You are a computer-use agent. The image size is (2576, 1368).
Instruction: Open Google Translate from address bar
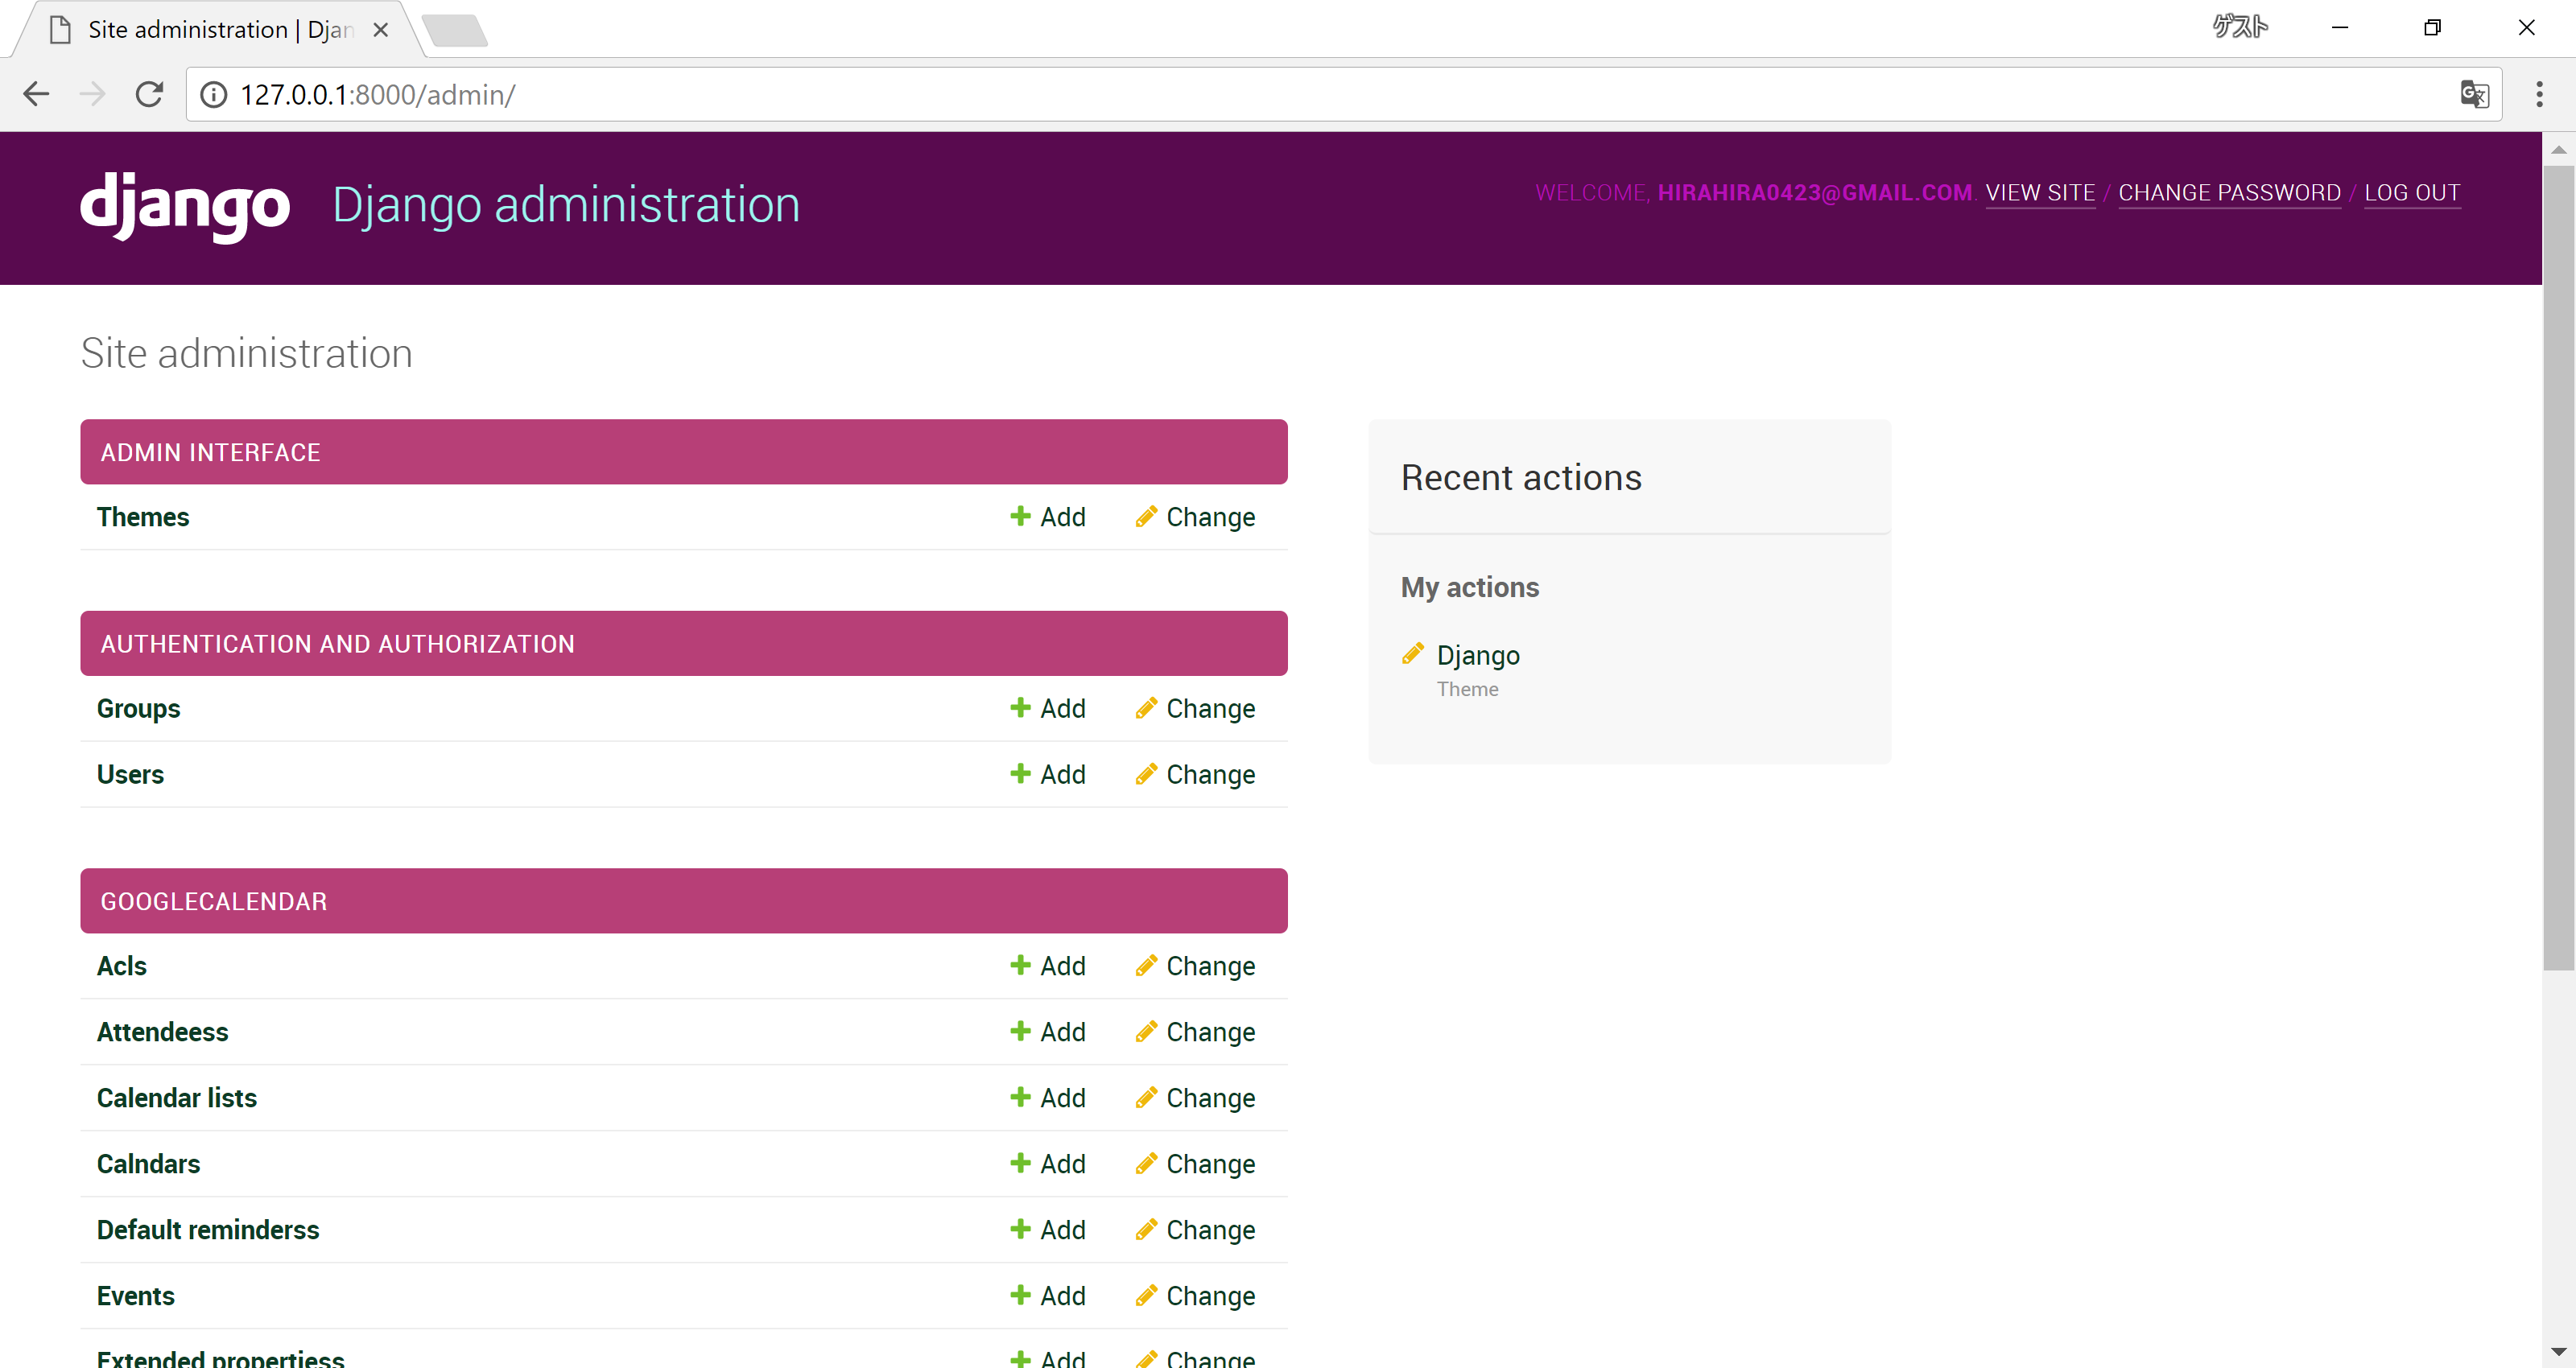(2474, 94)
